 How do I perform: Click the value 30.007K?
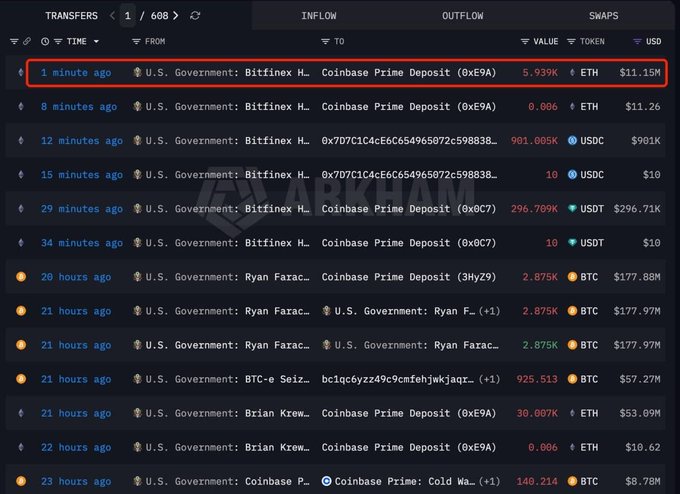pos(537,413)
